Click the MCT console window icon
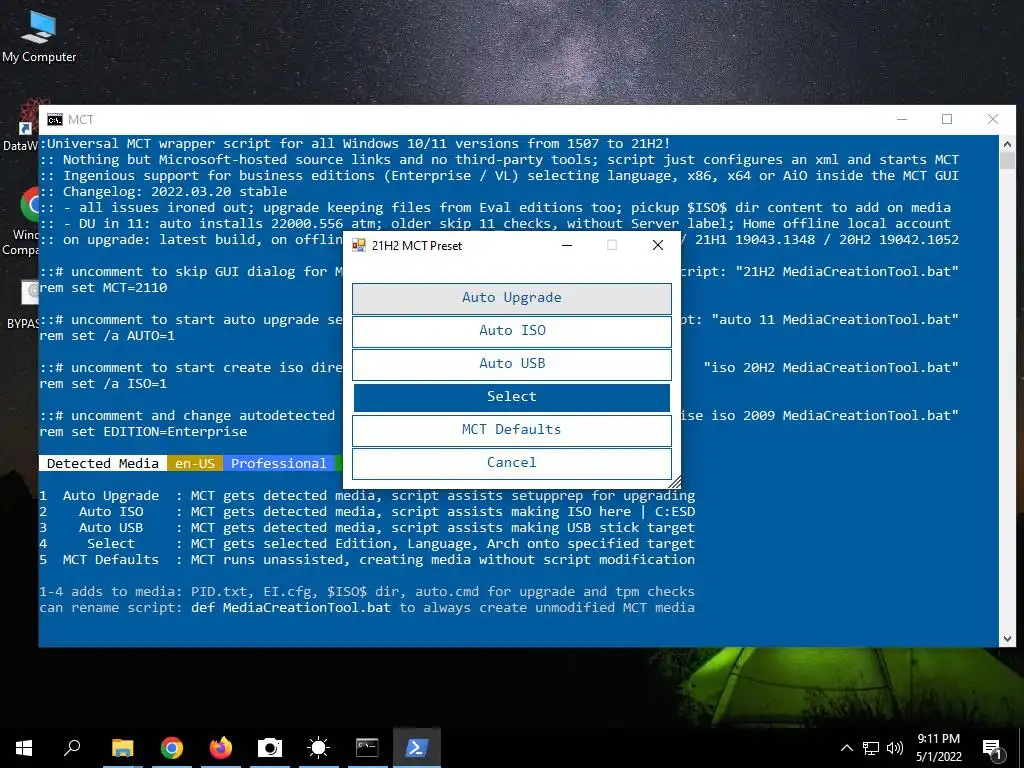 tap(54, 120)
